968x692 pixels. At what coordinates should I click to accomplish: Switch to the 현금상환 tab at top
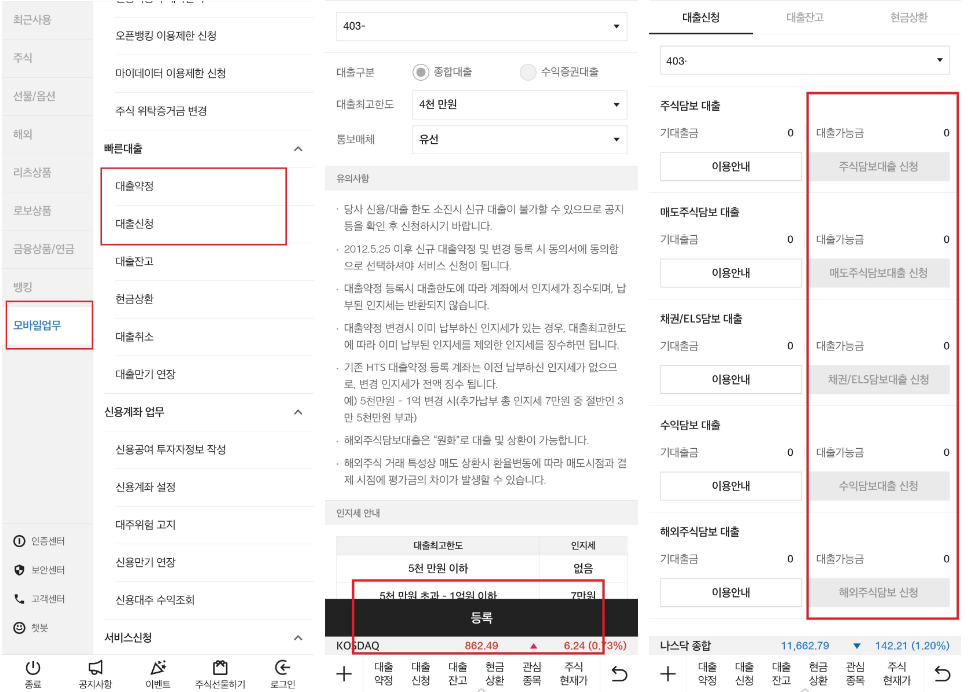908,17
